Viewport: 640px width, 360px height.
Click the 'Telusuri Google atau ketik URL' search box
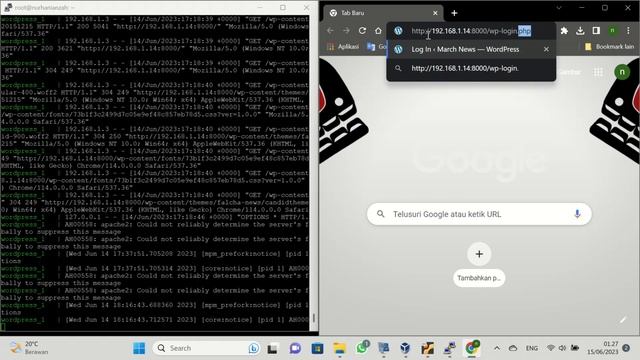point(479,214)
